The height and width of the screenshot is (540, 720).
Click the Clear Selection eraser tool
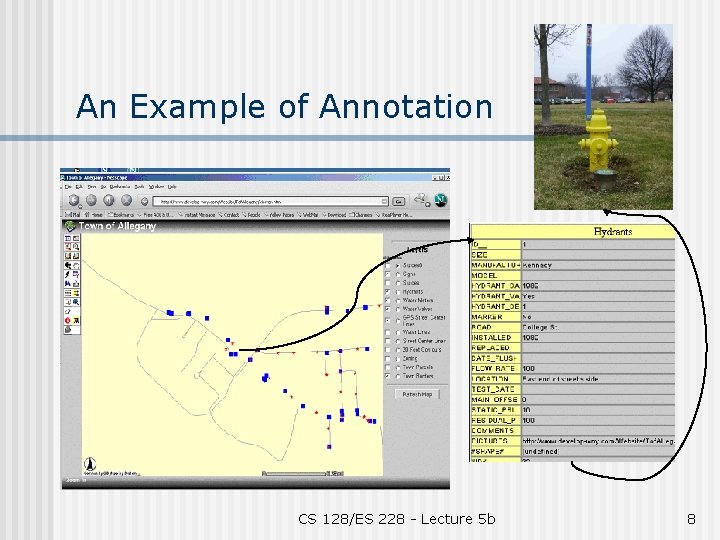[68, 312]
